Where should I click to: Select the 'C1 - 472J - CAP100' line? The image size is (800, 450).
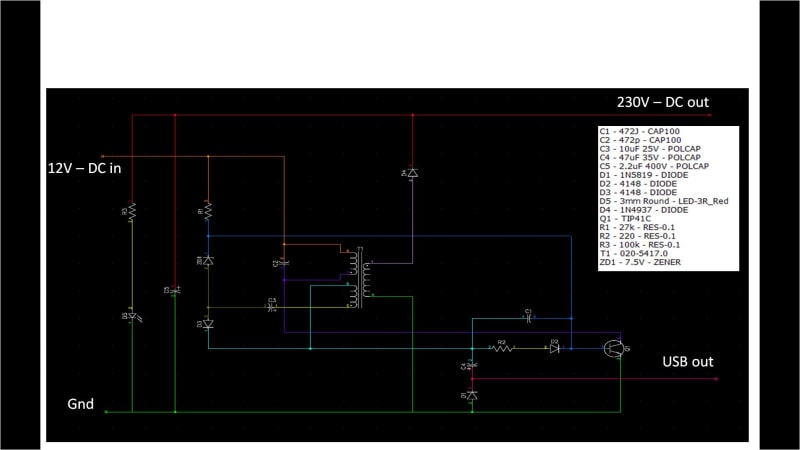pyautogui.click(x=640, y=131)
